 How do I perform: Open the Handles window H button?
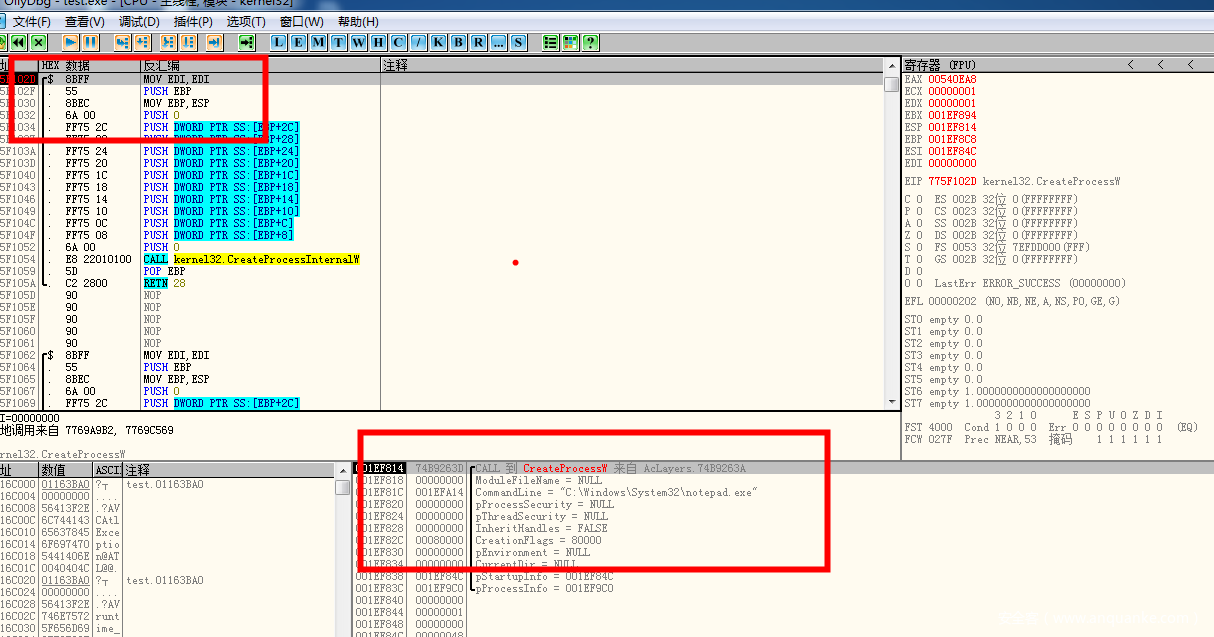click(378, 42)
